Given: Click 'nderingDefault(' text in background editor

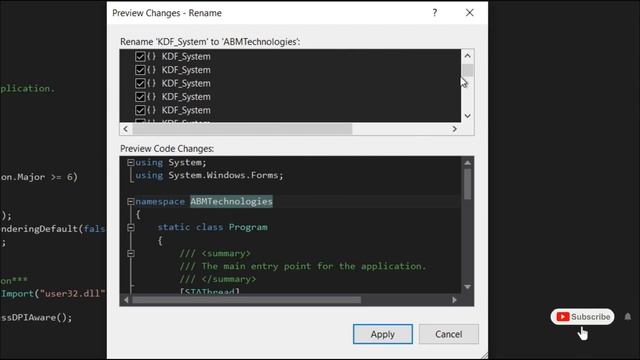Looking at the screenshot, I should [x=41, y=229].
